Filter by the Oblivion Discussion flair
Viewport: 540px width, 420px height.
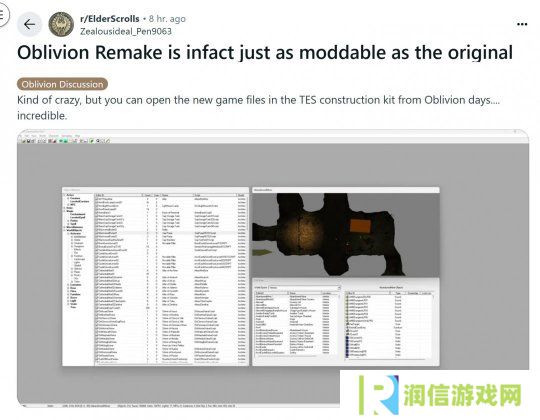click(62, 84)
